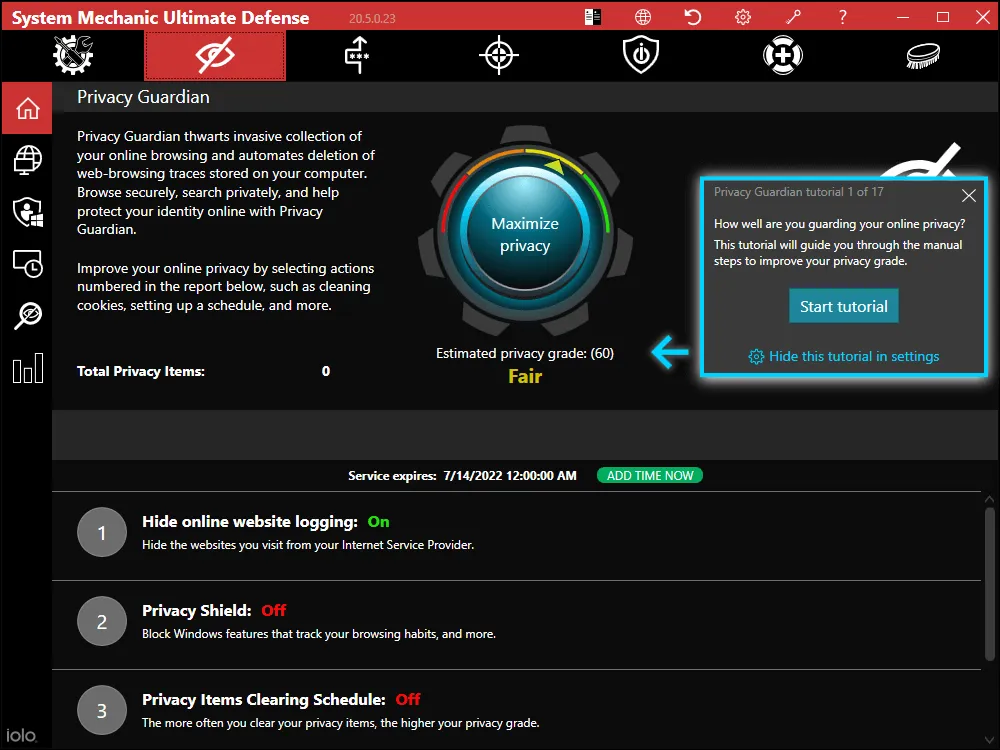Open the crosshair target section
This screenshot has height=750, width=1000.
[499, 55]
